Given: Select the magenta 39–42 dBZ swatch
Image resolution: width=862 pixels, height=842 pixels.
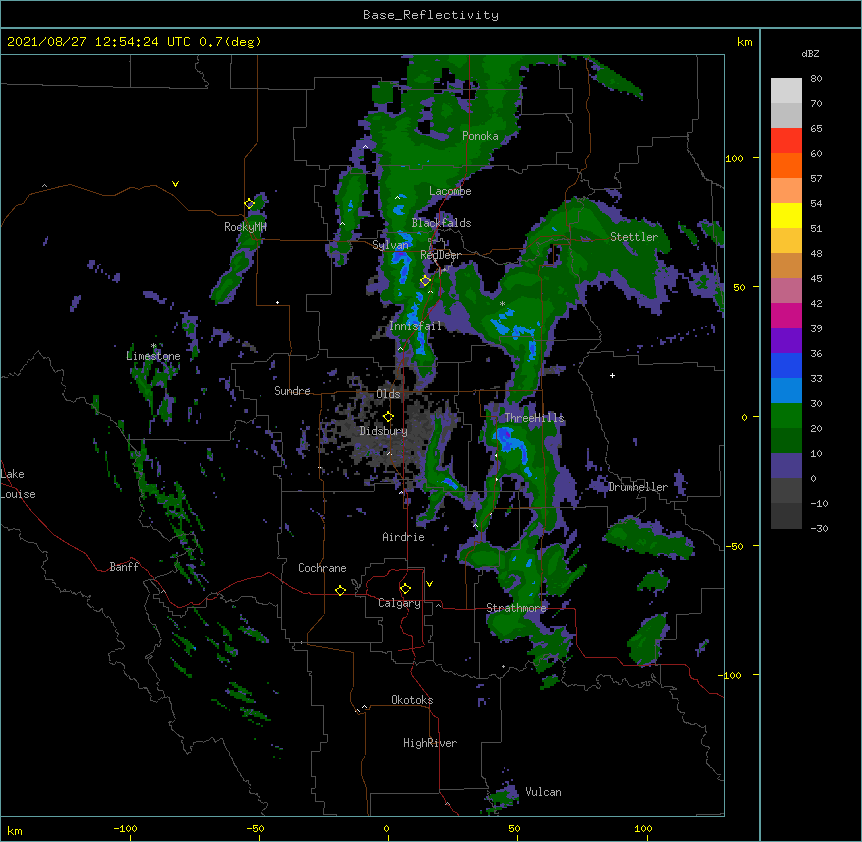Looking at the screenshot, I should click(x=786, y=315).
